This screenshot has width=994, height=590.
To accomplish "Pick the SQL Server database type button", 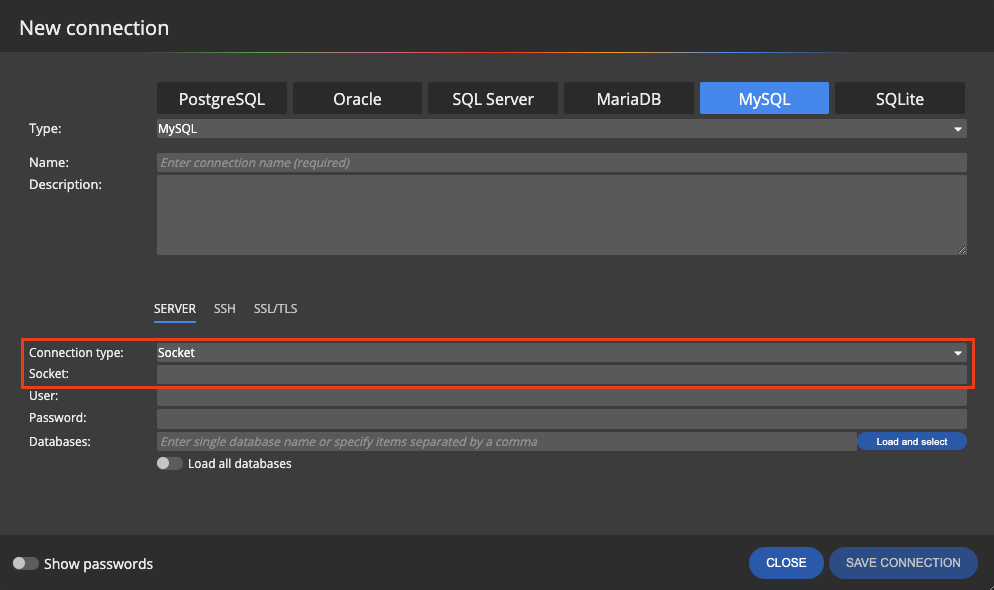I will click(x=493, y=98).
